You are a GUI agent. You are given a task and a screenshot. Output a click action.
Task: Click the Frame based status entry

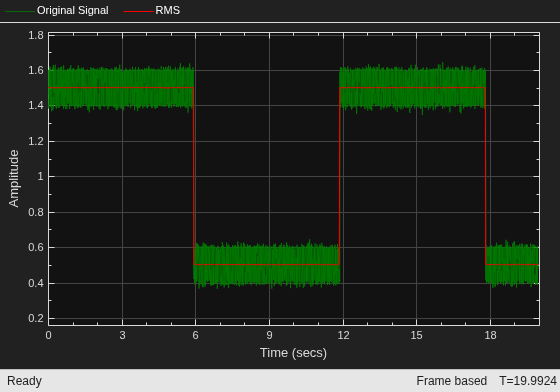(451, 381)
